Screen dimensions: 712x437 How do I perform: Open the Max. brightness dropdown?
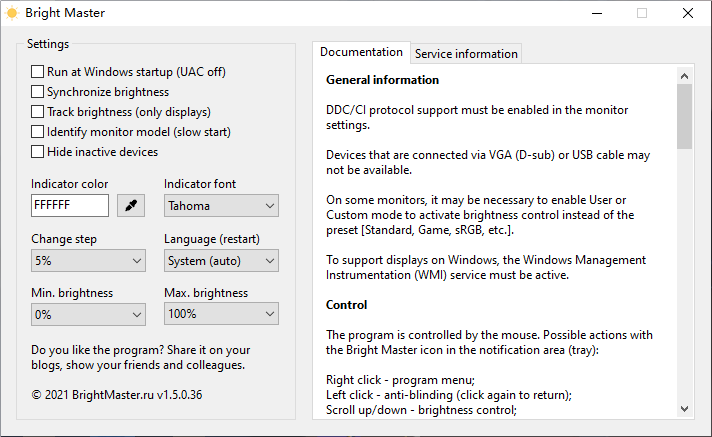221,314
